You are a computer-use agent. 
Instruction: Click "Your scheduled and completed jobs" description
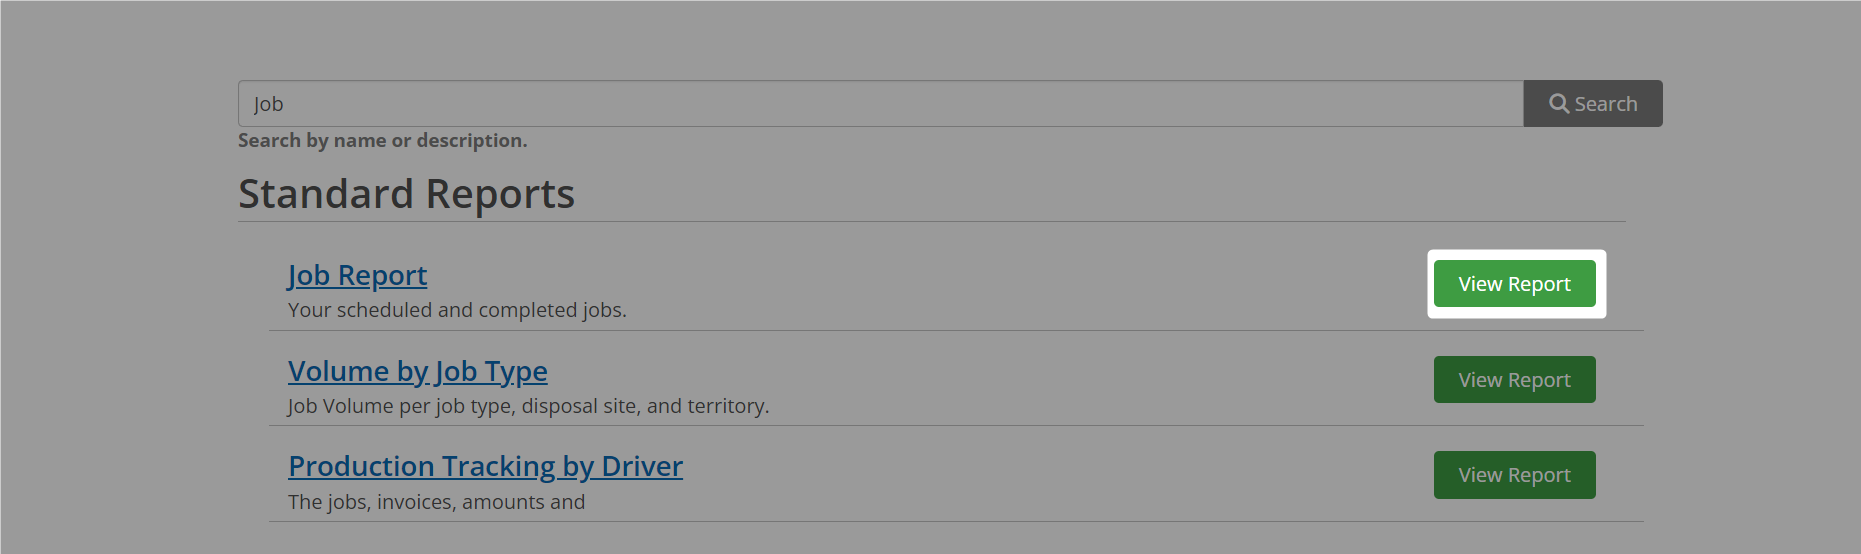click(457, 310)
